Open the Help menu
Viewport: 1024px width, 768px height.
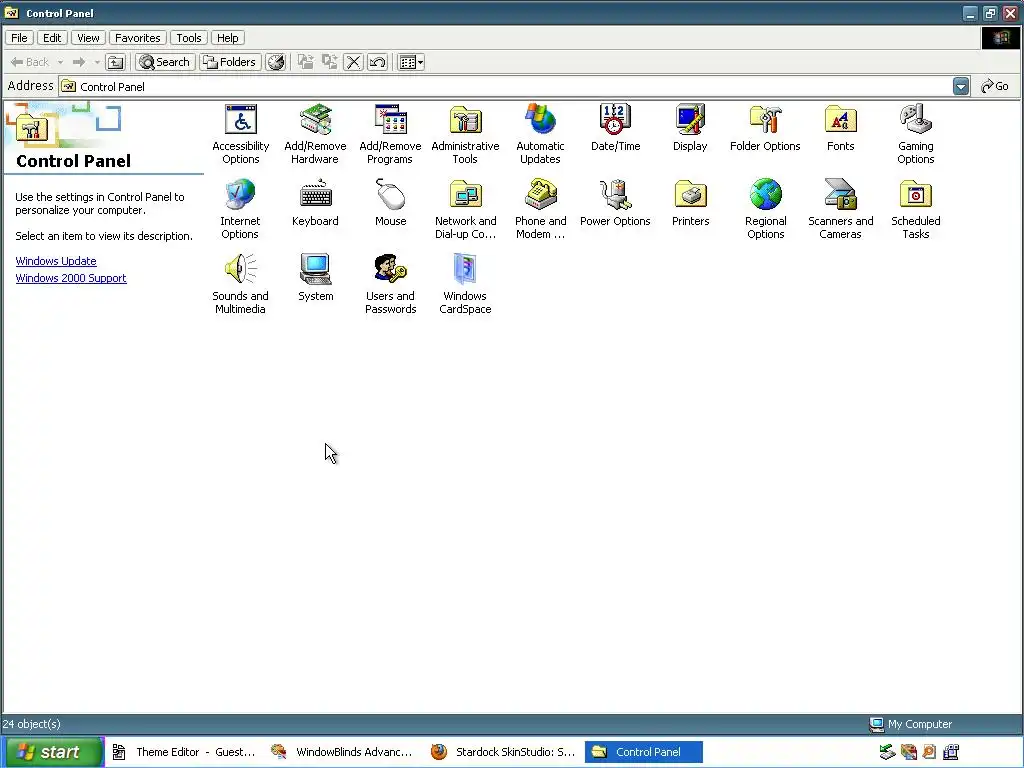click(228, 38)
